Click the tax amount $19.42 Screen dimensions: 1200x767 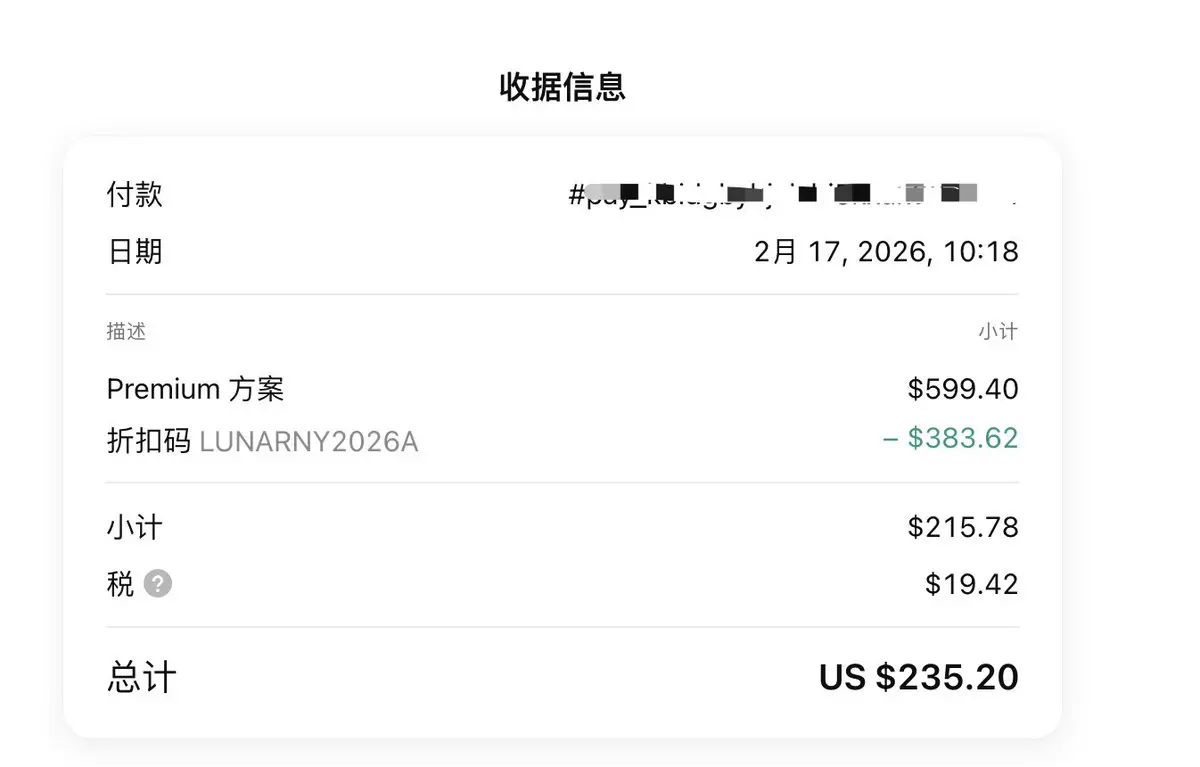click(972, 584)
